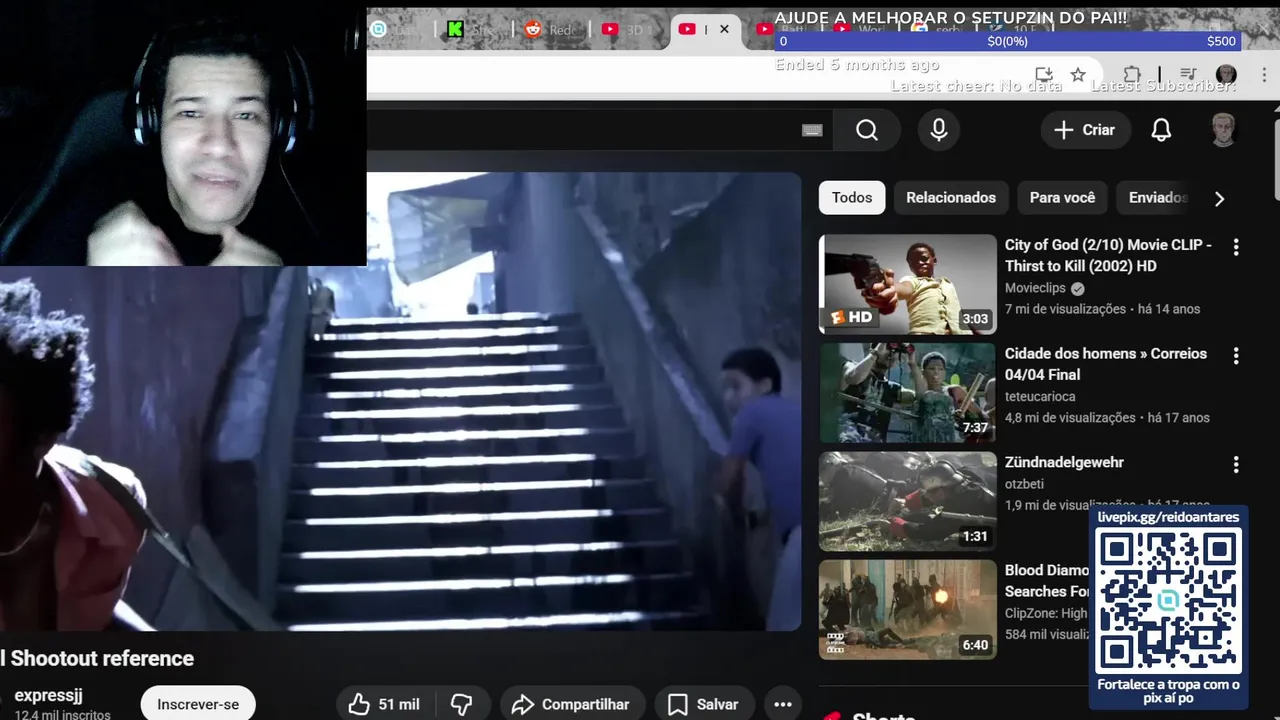
Task: Open Chrome media controls icon
Action: click(1188, 75)
